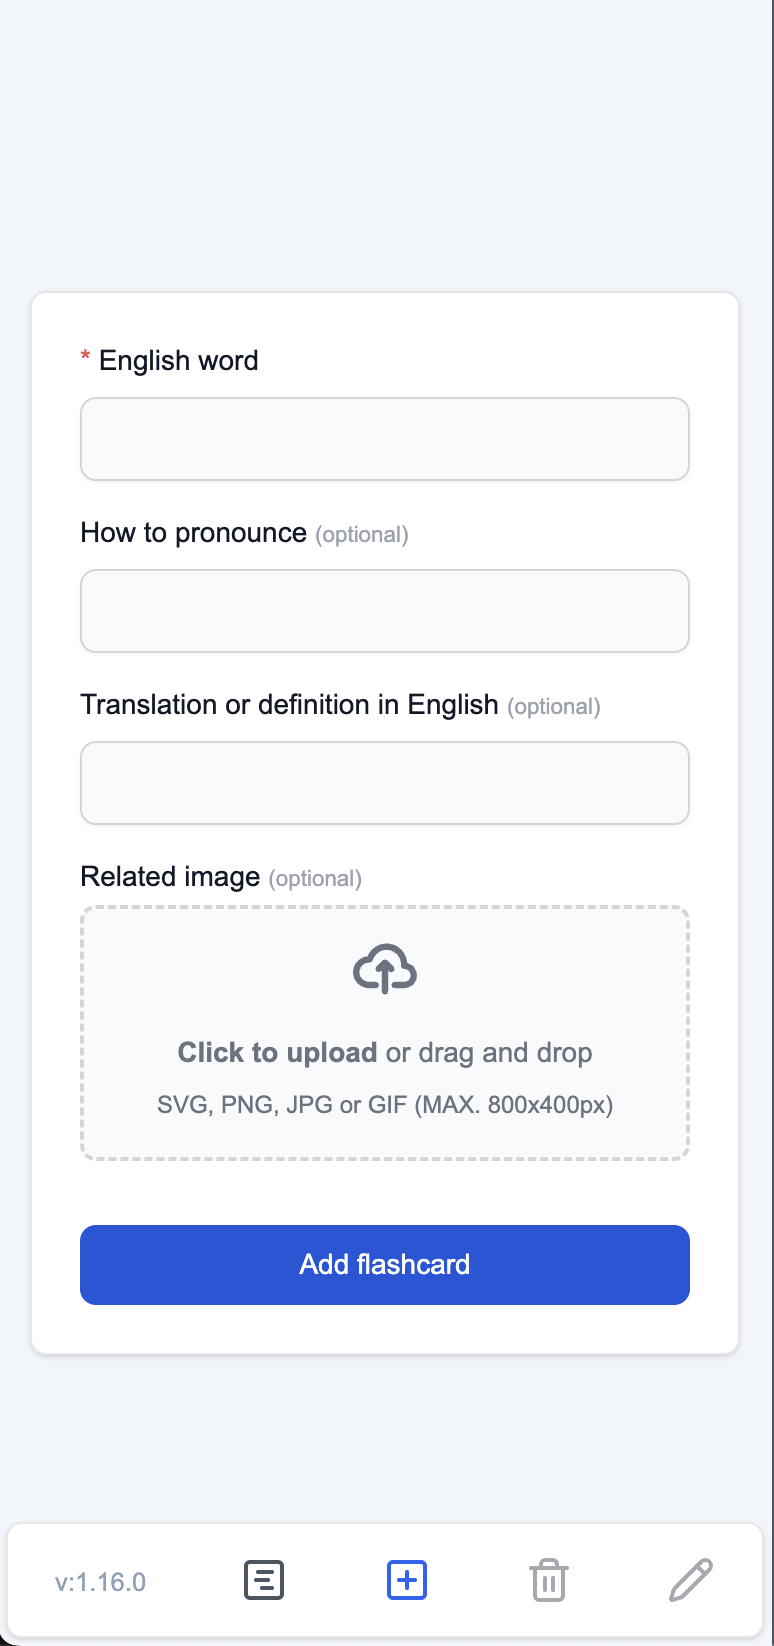Focus the How to pronounce input field
The height and width of the screenshot is (1646, 774).
pyautogui.click(x=385, y=610)
